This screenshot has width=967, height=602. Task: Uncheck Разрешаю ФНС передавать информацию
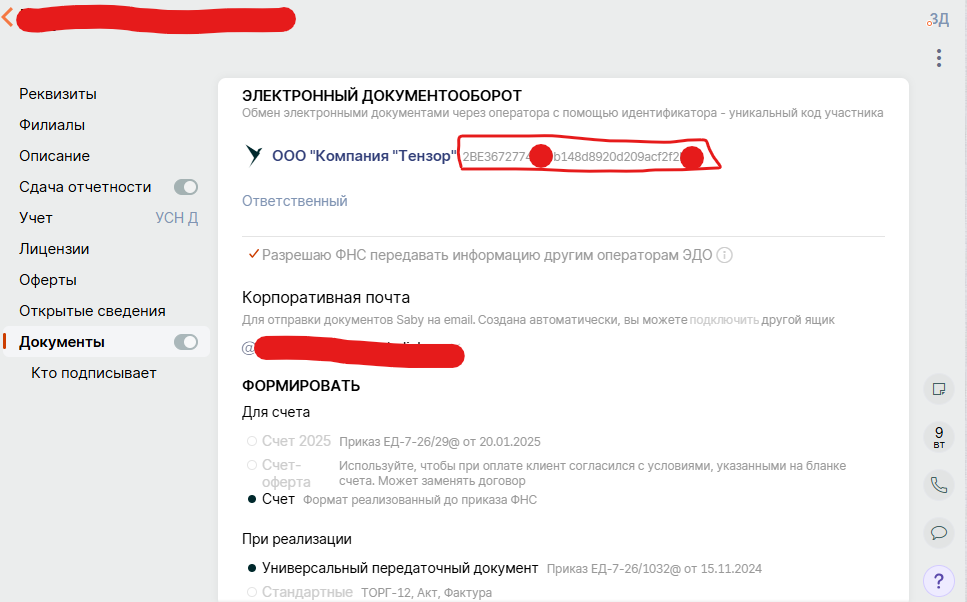[x=252, y=255]
